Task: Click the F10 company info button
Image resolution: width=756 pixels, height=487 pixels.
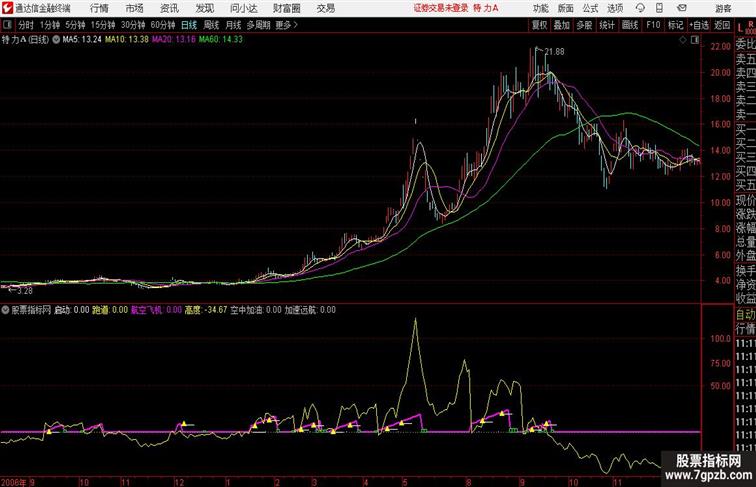Action: (653, 25)
